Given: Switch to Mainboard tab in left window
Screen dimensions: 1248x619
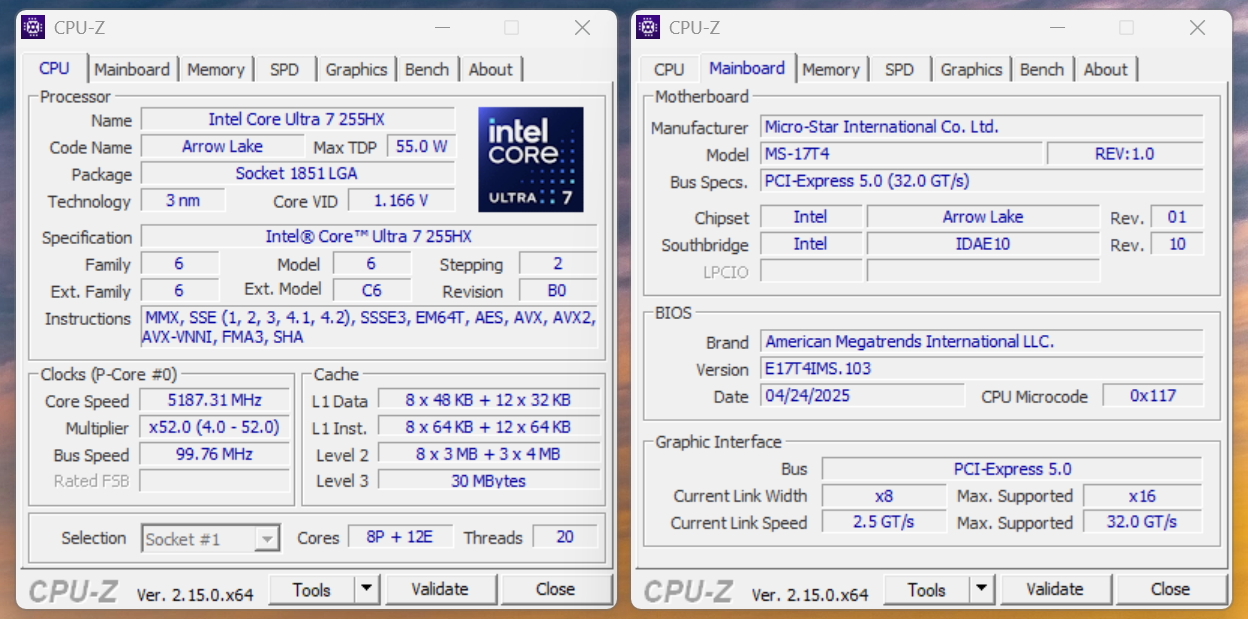Looking at the screenshot, I should (x=132, y=70).
